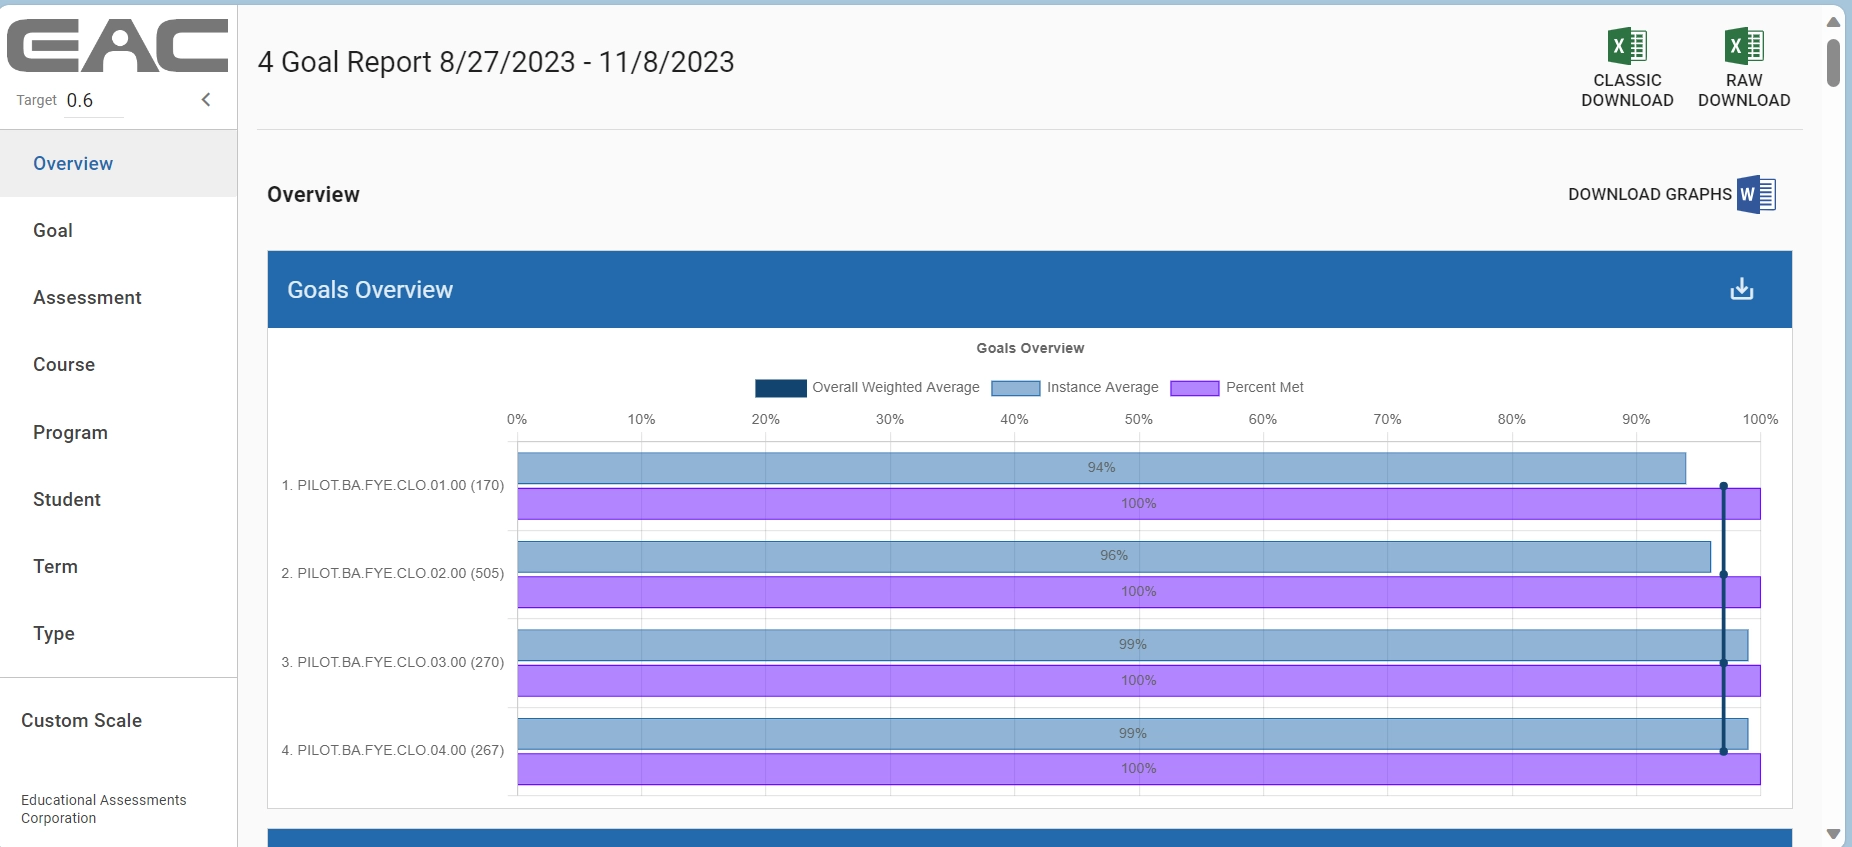This screenshot has width=1852, height=847.
Task: Toggle Instance Average legend swatch
Action: point(1016,388)
